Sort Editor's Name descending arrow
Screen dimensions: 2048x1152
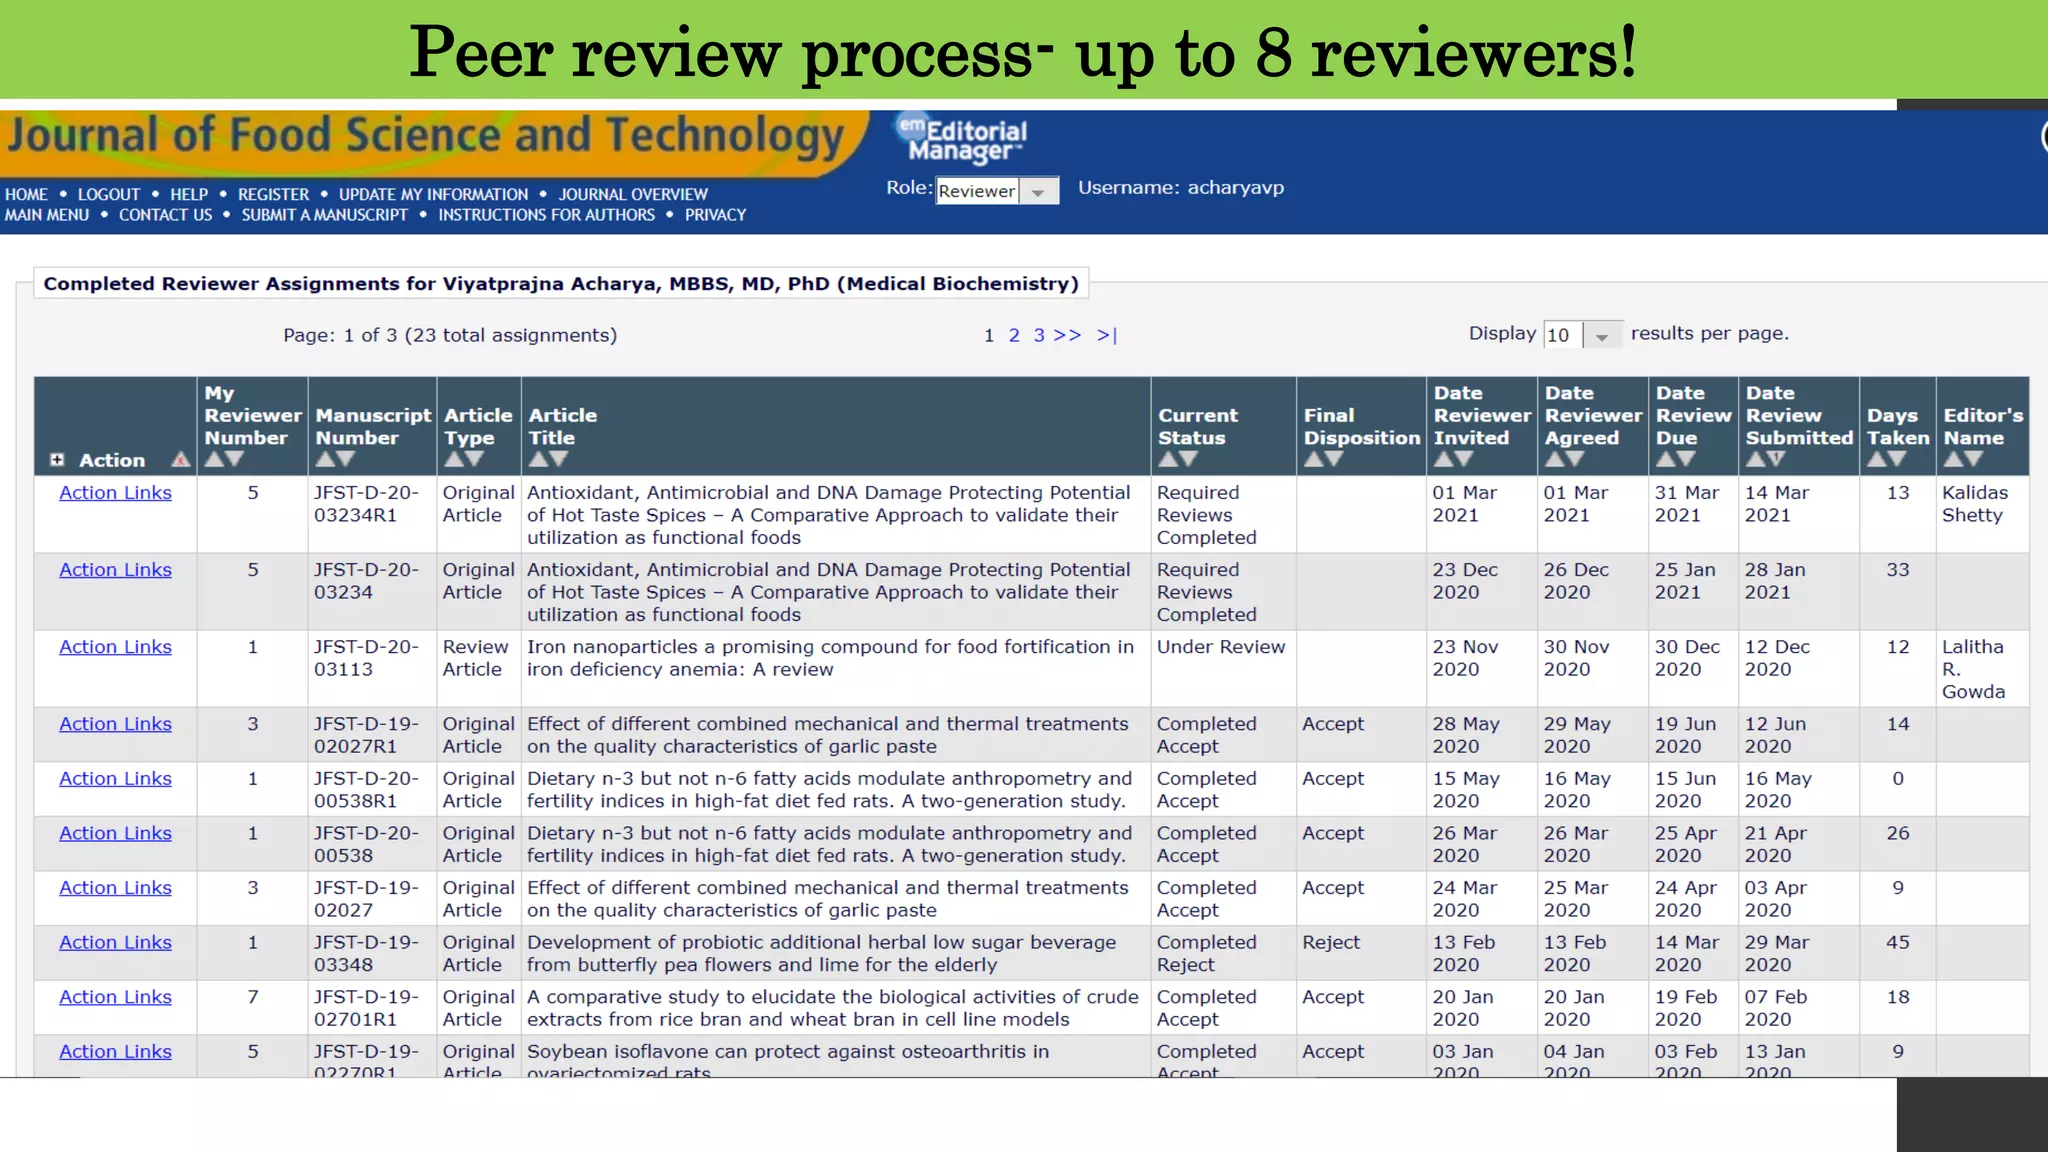[1974, 459]
